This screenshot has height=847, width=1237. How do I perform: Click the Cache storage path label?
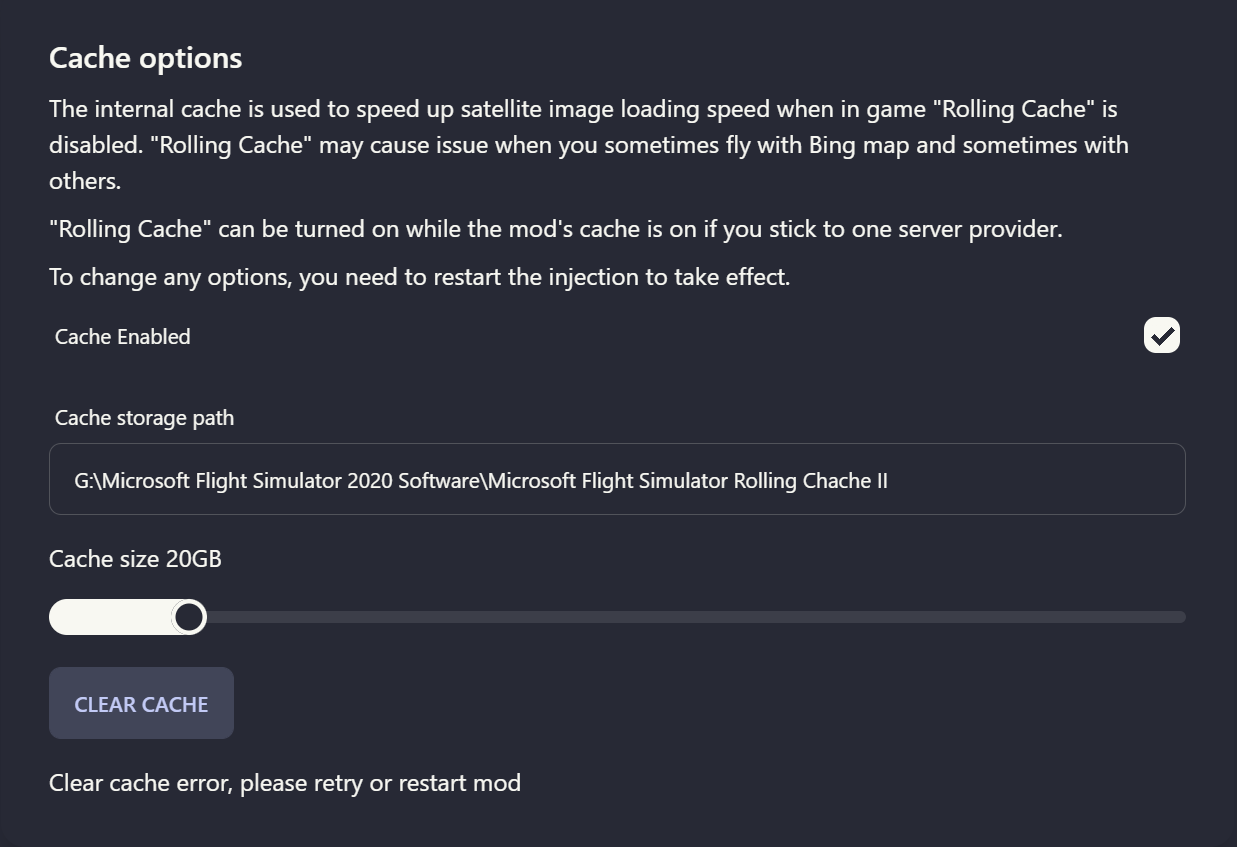143,418
